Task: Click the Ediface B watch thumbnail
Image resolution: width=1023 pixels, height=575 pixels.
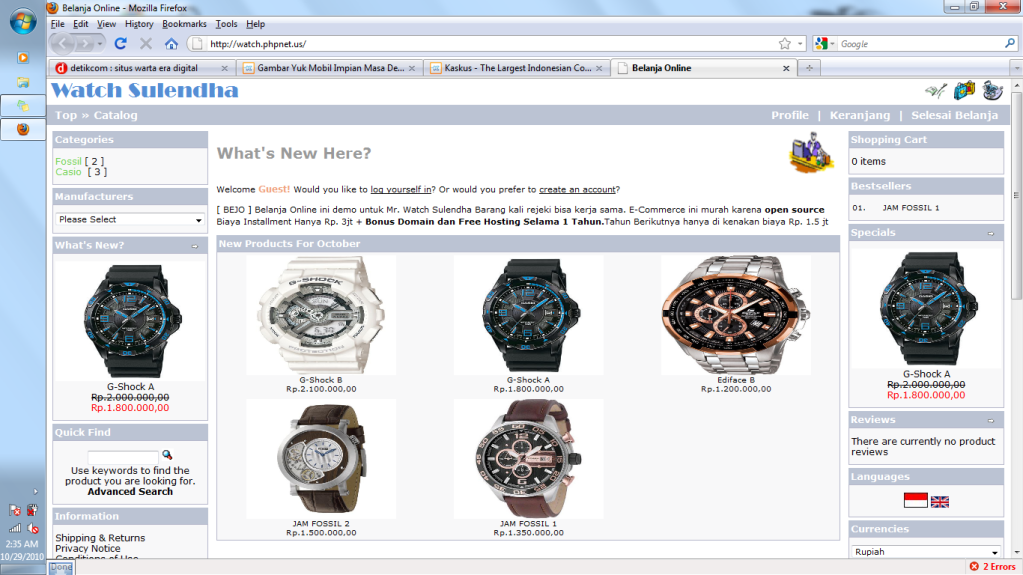Action: pyautogui.click(x=735, y=315)
